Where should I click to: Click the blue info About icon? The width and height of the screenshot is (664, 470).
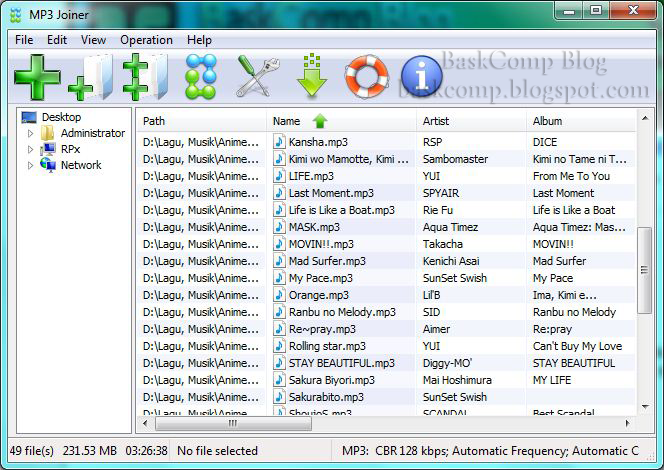(421, 77)
